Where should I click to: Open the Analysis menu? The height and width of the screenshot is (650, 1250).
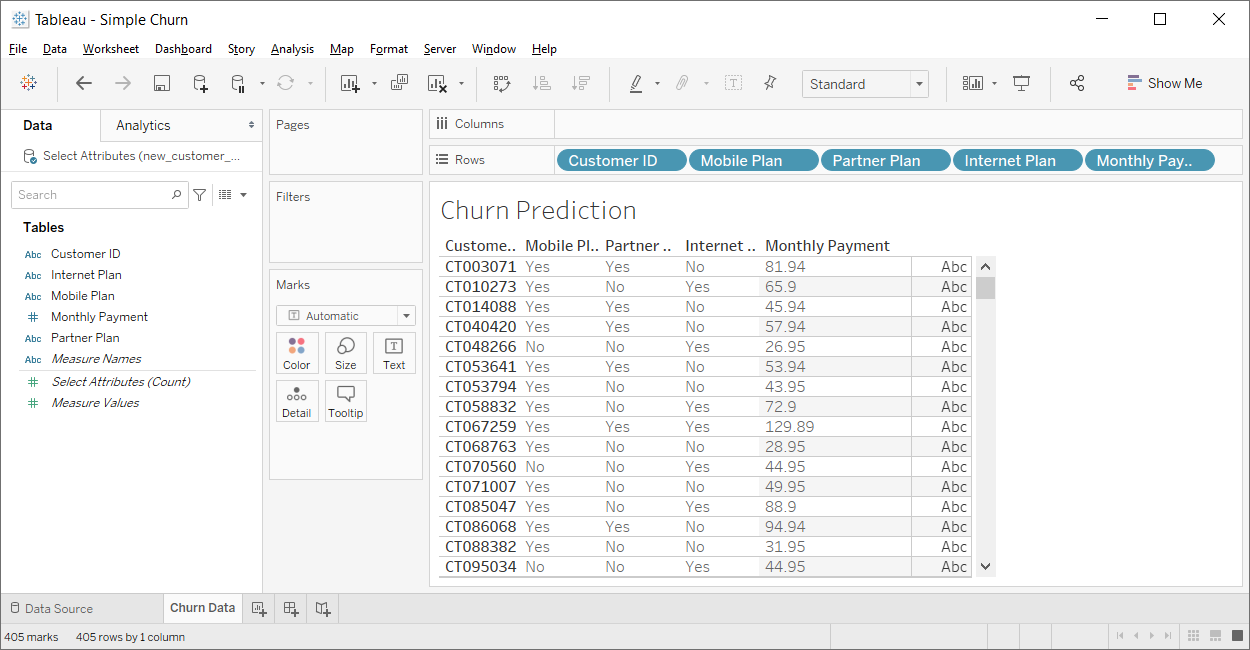(x=292, y=49)
